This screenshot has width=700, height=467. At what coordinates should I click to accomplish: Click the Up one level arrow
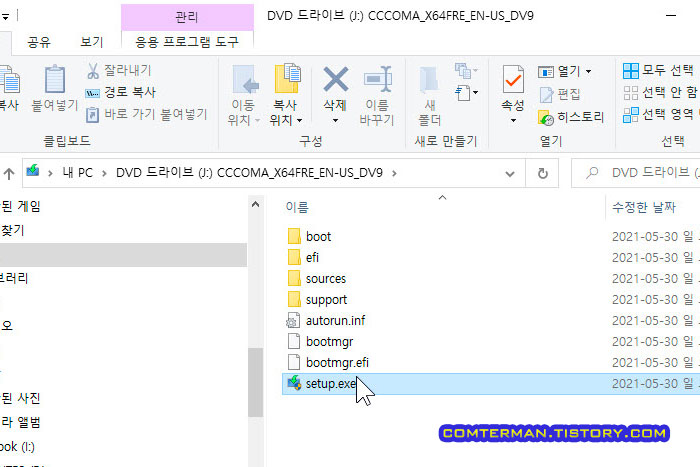(9, 173)
